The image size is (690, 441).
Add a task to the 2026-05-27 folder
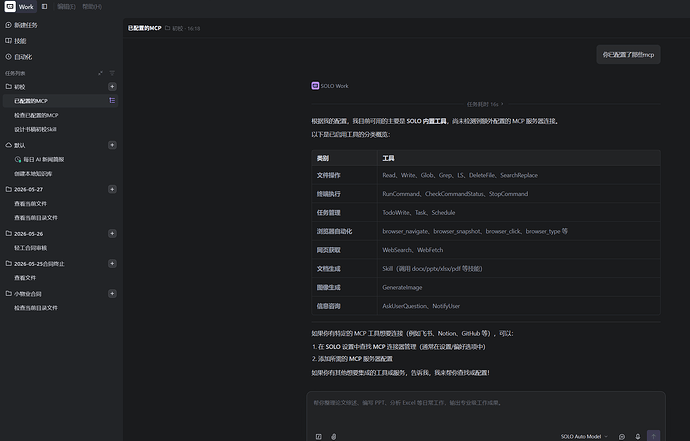pyautogui.click(x=112, y=189)
